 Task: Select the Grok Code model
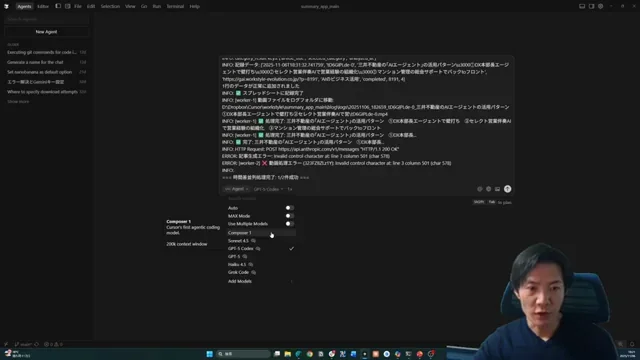261,272
